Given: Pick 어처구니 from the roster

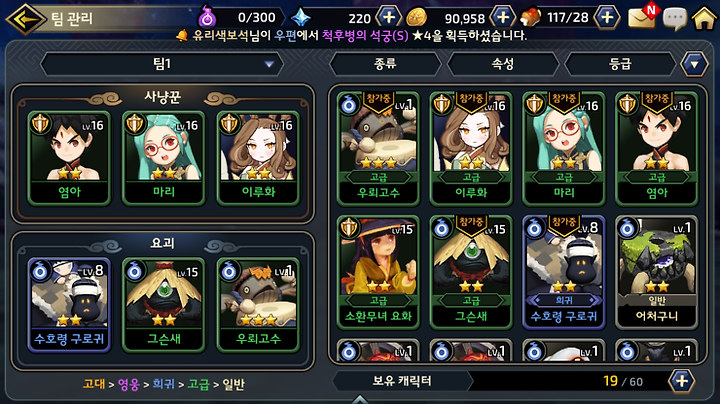Looking at the screenshot, I should [657, 272].
